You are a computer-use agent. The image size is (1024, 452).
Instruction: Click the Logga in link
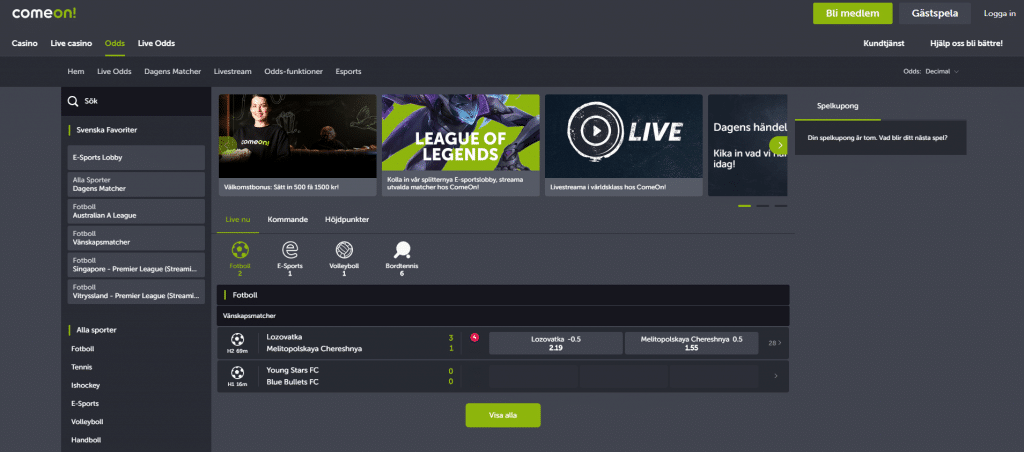click(x=999, y=13)
